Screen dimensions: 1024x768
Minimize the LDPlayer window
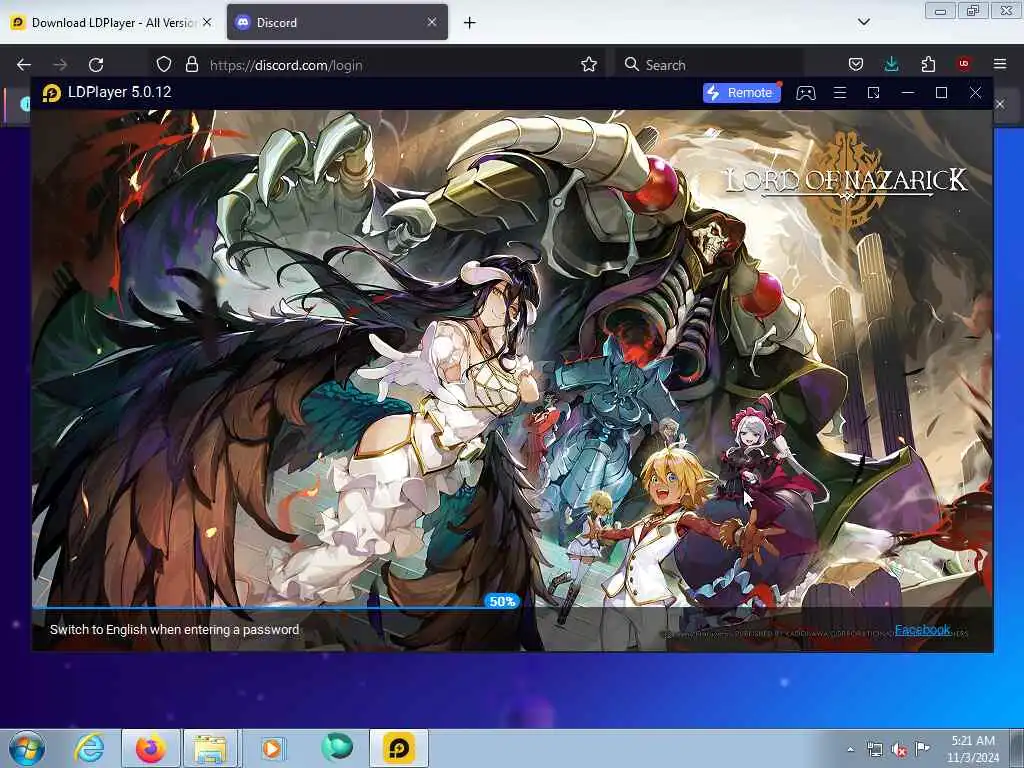point(908,93)
